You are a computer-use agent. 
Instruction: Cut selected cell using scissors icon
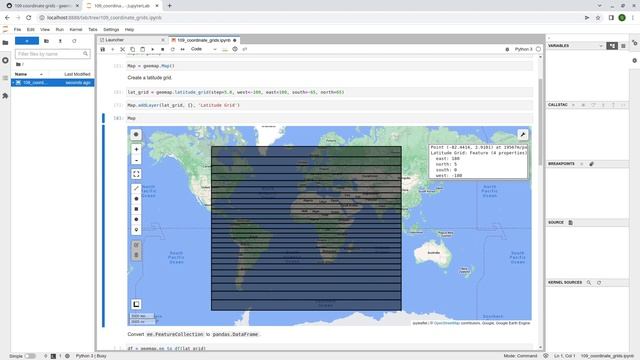tap(122, 49)
